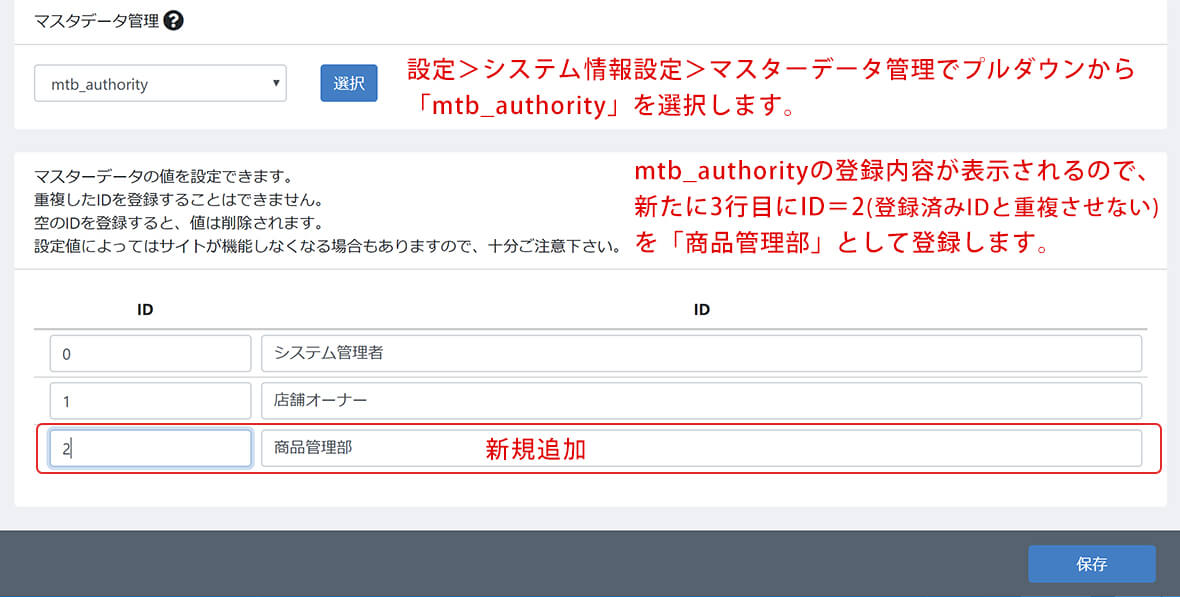Select the warning line starting 設定値によっては
The image size is (1180, 597).
tap(327, 246)
